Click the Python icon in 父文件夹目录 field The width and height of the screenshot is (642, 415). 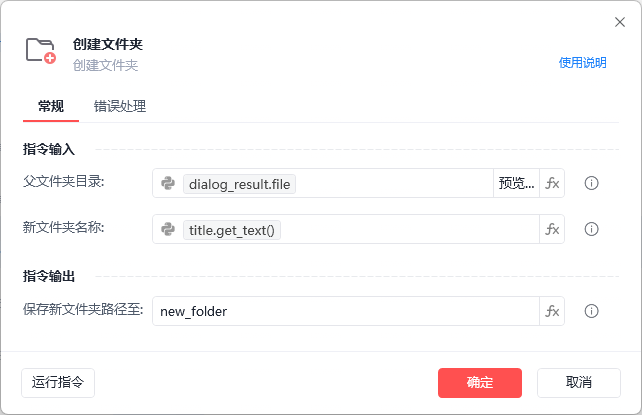tap(168, 183)
